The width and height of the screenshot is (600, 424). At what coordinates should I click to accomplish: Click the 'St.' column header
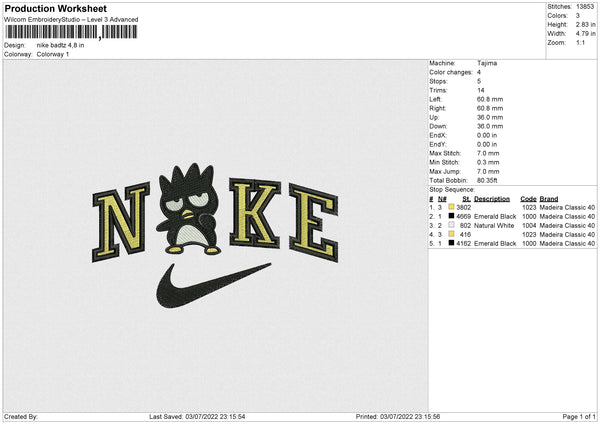[466, 199]
